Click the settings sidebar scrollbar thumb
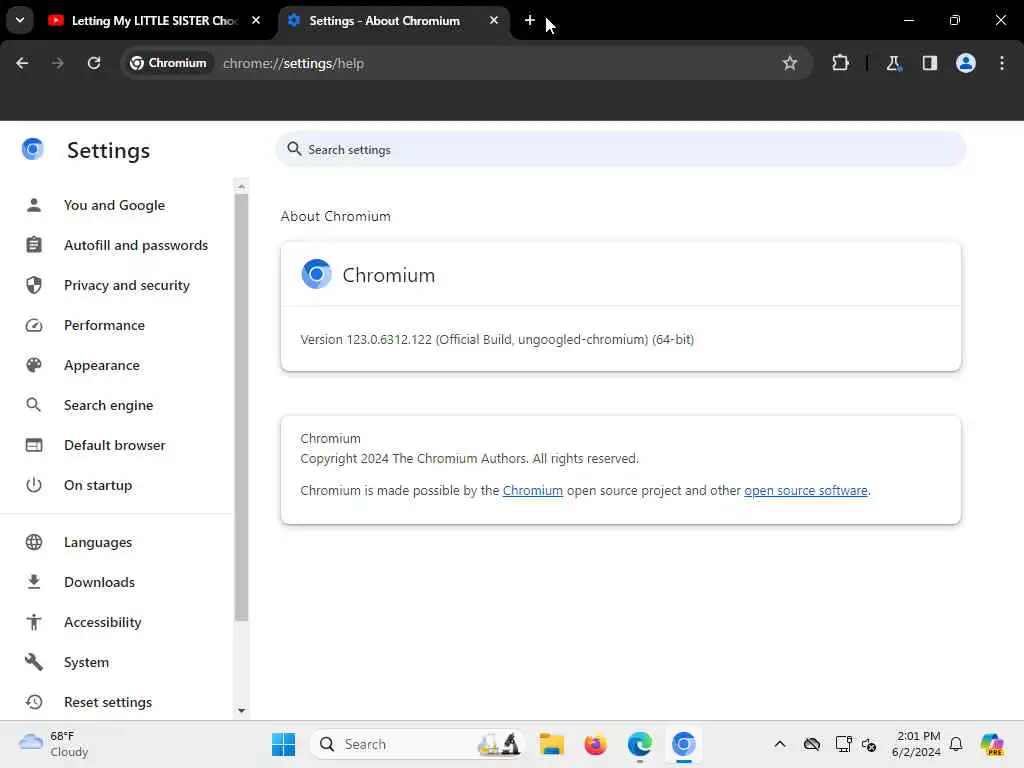The image size is (1024, 768). tap(242, 407)
